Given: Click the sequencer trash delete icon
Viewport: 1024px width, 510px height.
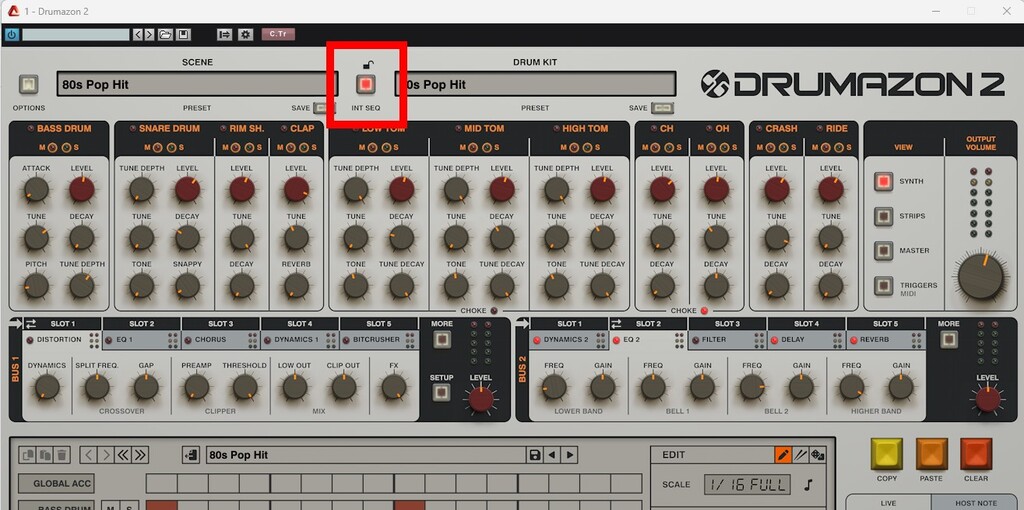Looking at the screenshot, I should [61, 455].
